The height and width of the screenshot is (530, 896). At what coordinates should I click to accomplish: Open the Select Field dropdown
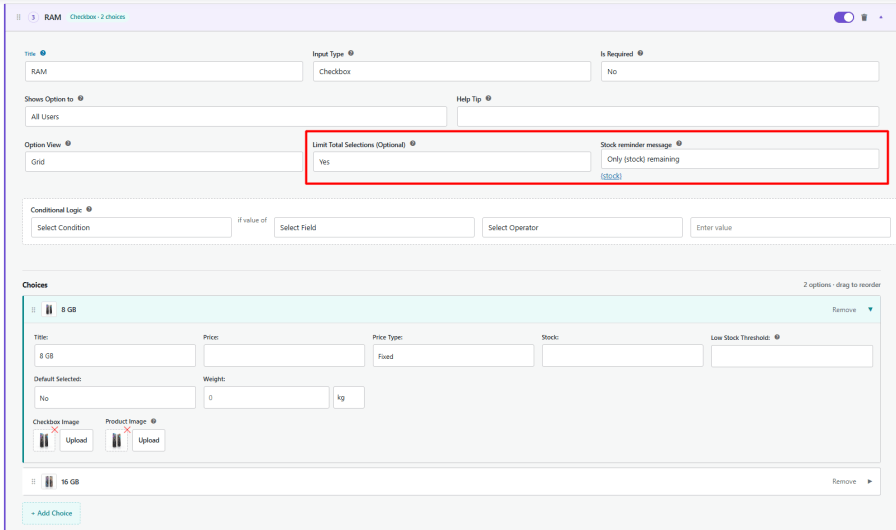click(x=374, y=227)
